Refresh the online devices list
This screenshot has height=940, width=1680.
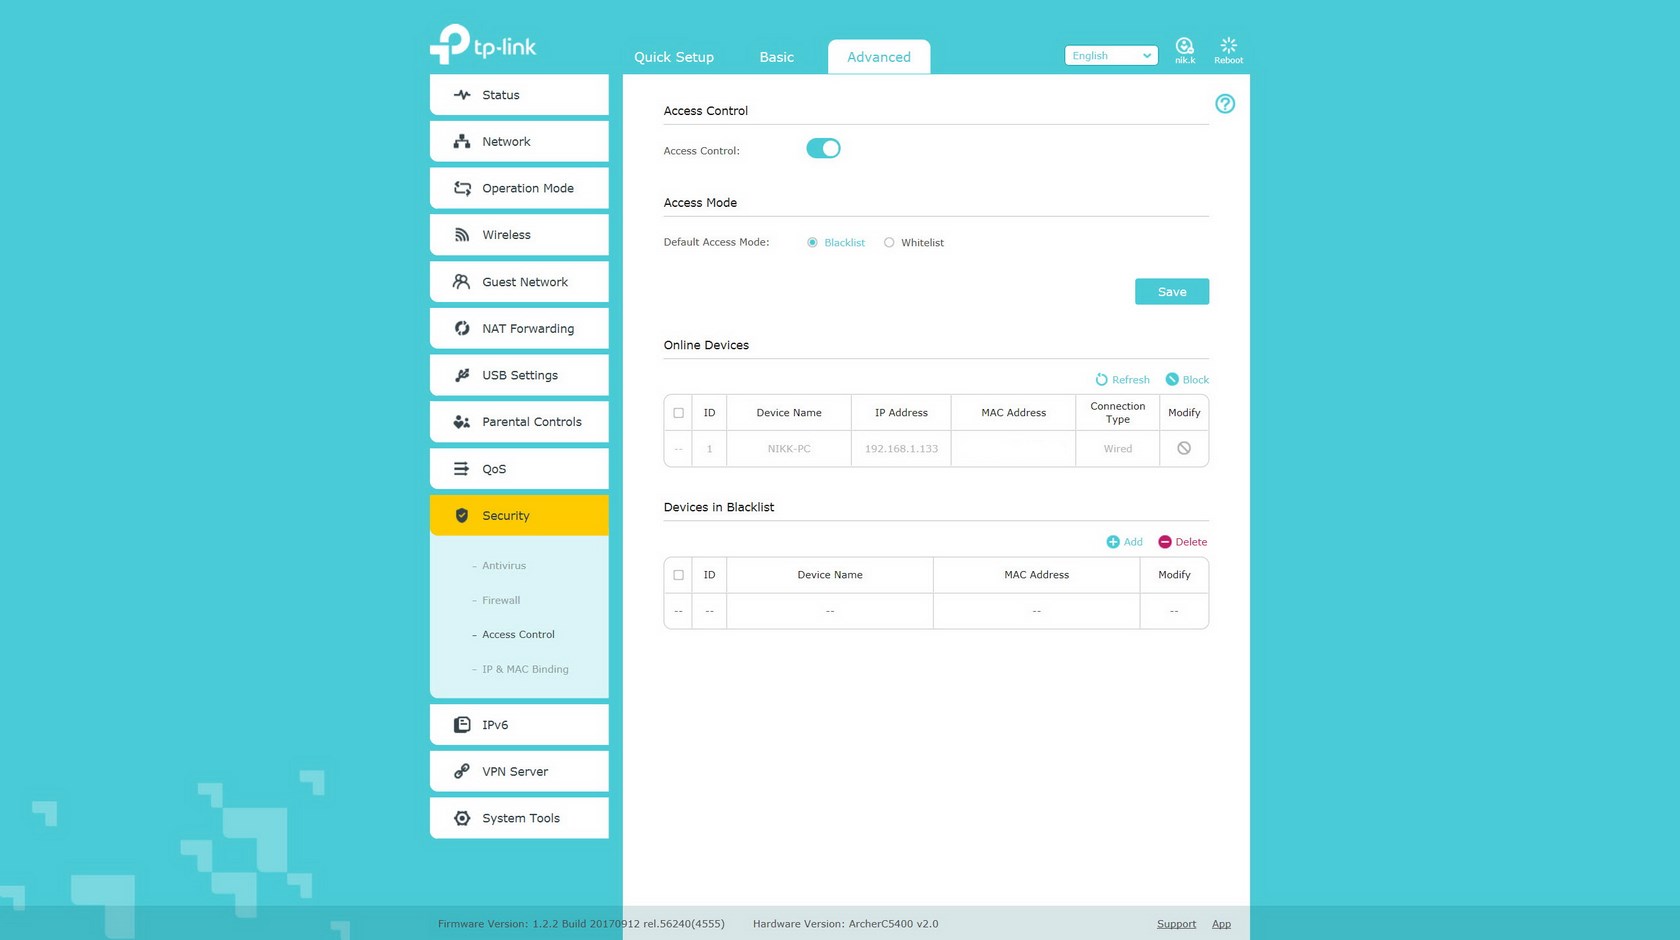point(1122,380)
